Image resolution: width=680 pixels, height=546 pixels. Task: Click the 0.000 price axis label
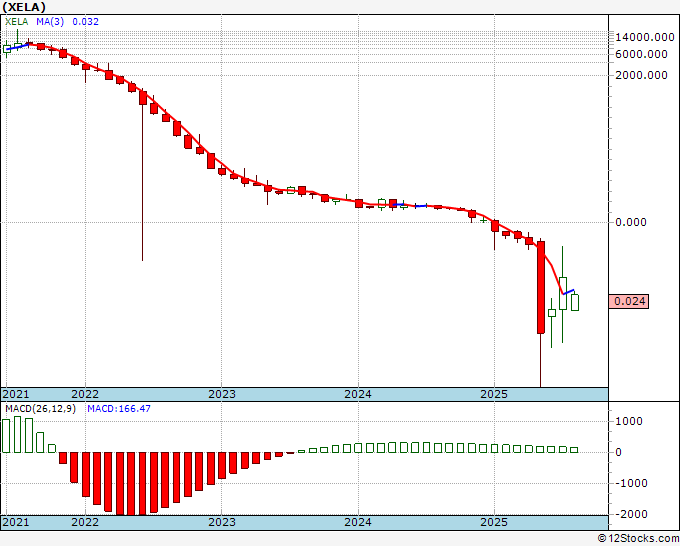click(631, 222)
